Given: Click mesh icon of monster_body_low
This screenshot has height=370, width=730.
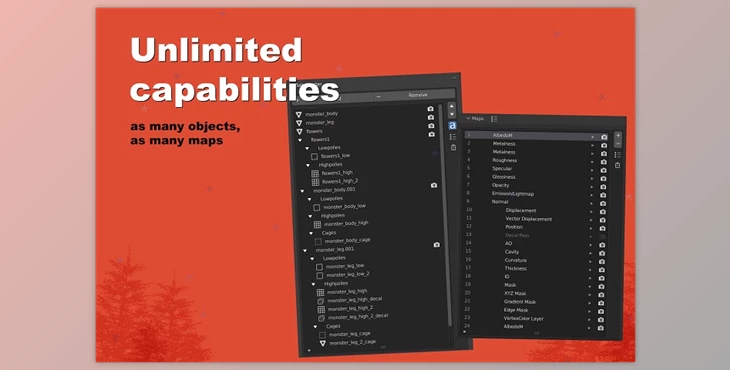Looking at the screenshot, I should [317, 208].
